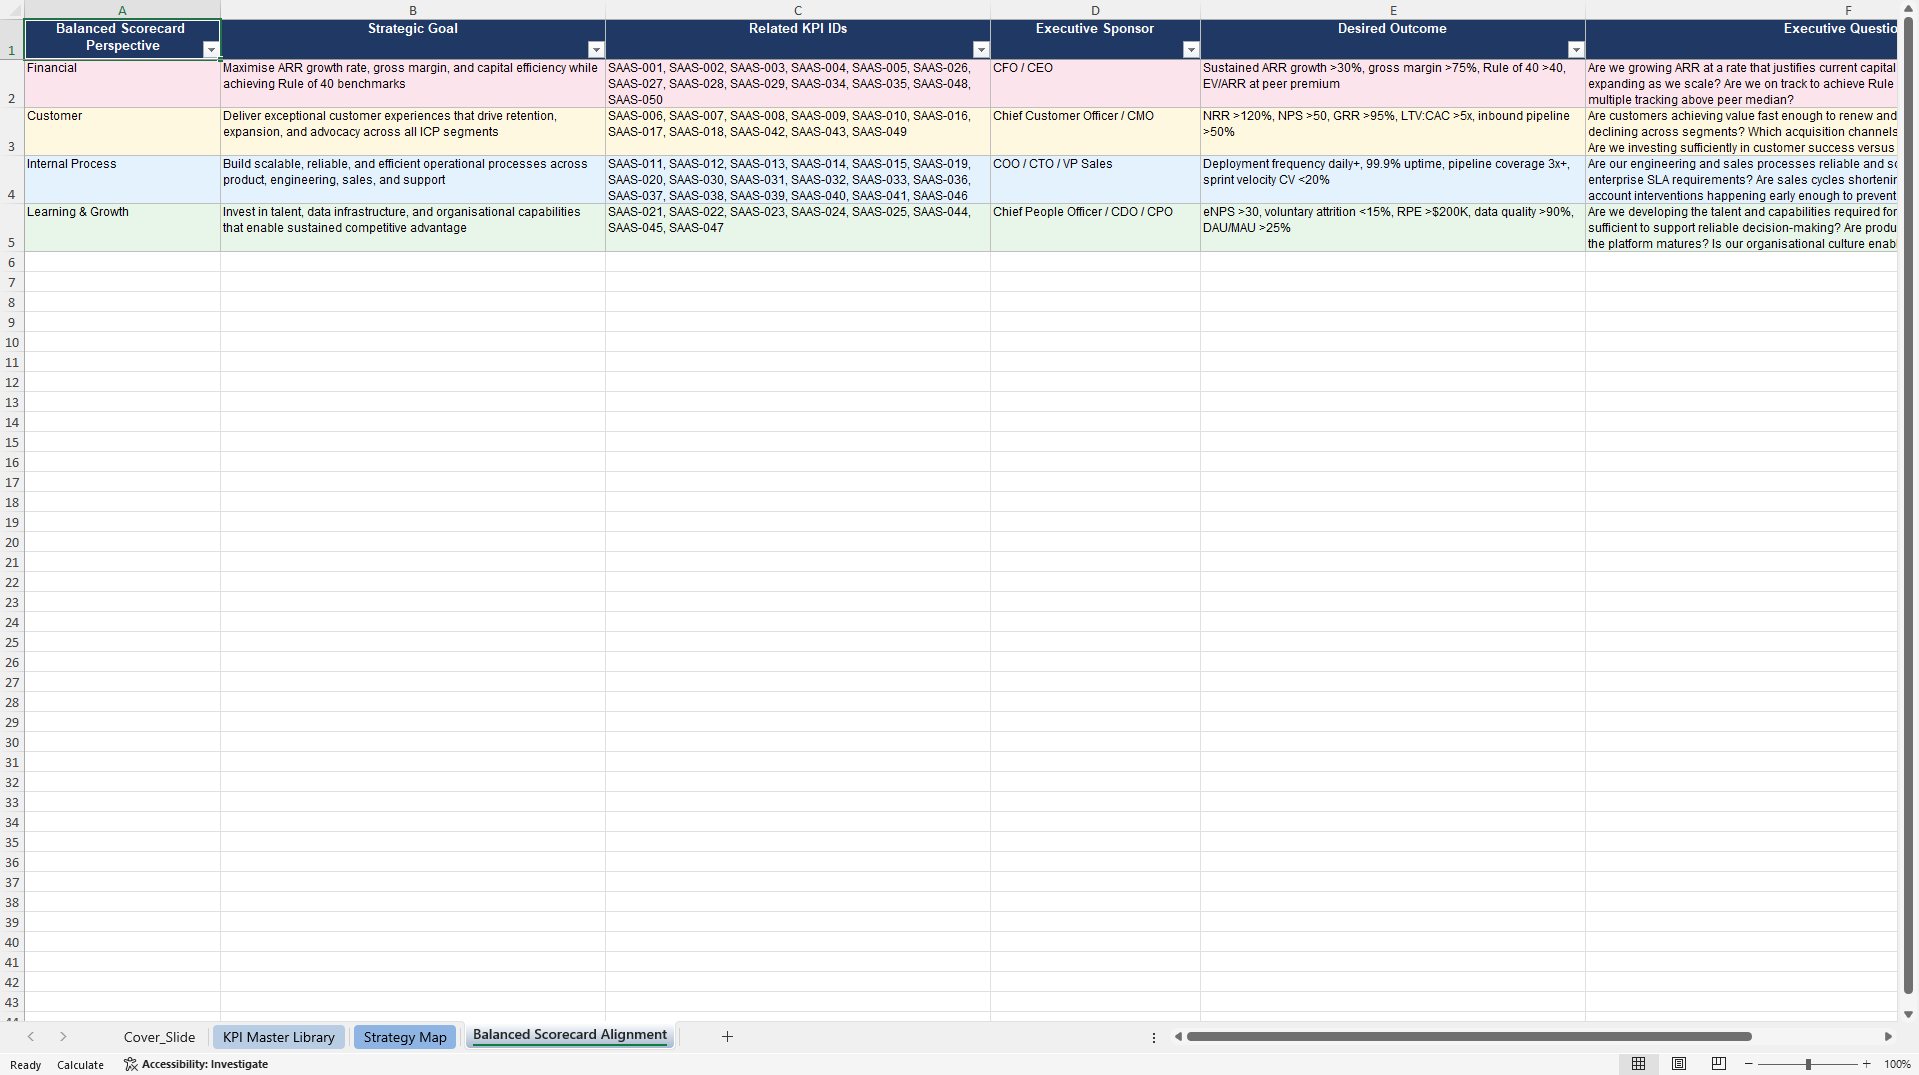Click zoom out minus button

[1749, 1064]
